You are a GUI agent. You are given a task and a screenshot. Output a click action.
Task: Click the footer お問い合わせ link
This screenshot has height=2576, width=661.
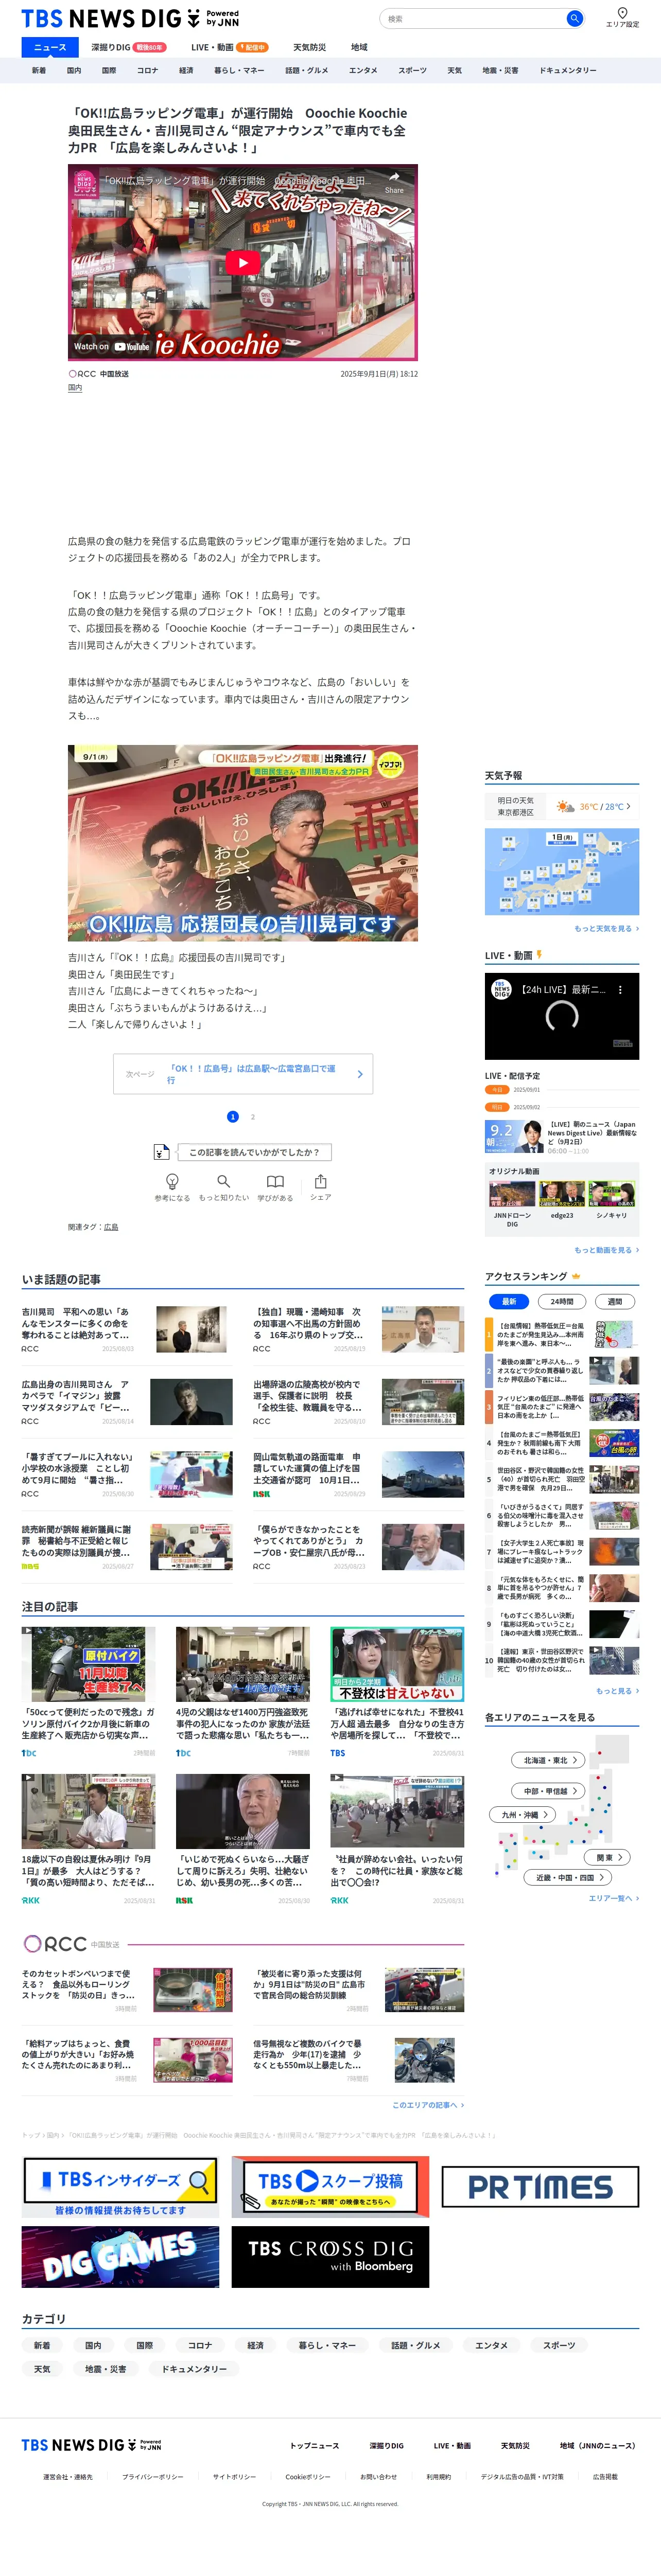tap(379, 2477)
